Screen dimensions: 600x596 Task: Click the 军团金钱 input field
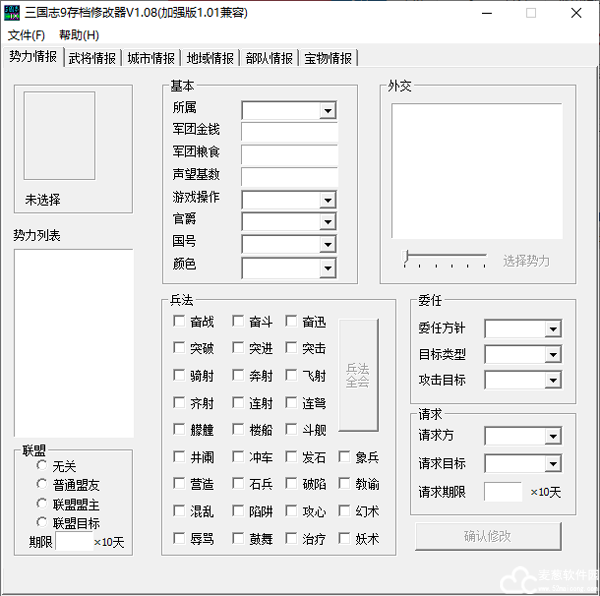[289, 132]
